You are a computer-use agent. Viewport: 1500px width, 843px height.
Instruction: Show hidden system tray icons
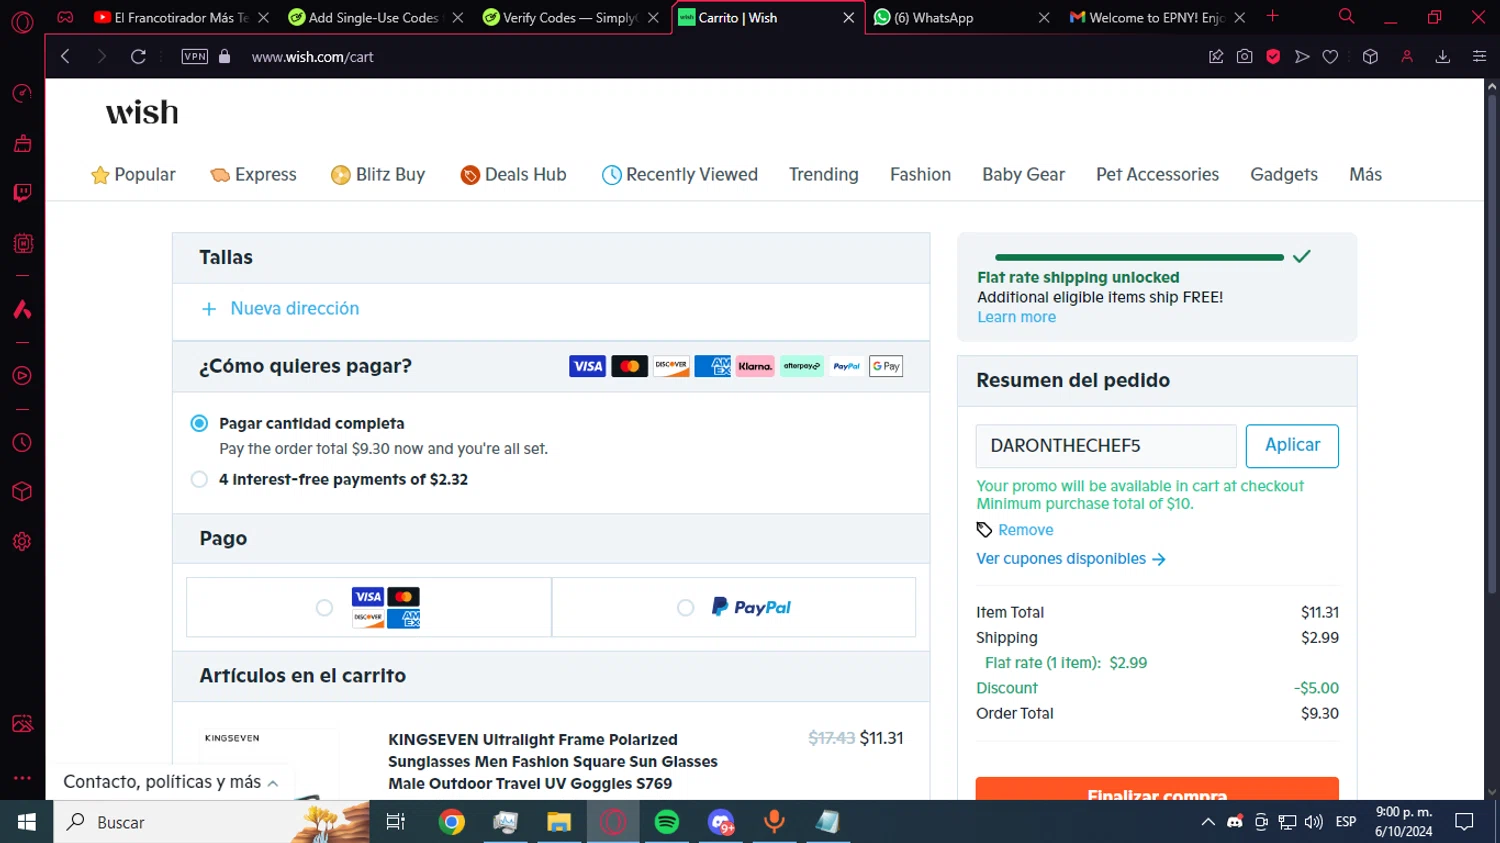pos(1208,822)
